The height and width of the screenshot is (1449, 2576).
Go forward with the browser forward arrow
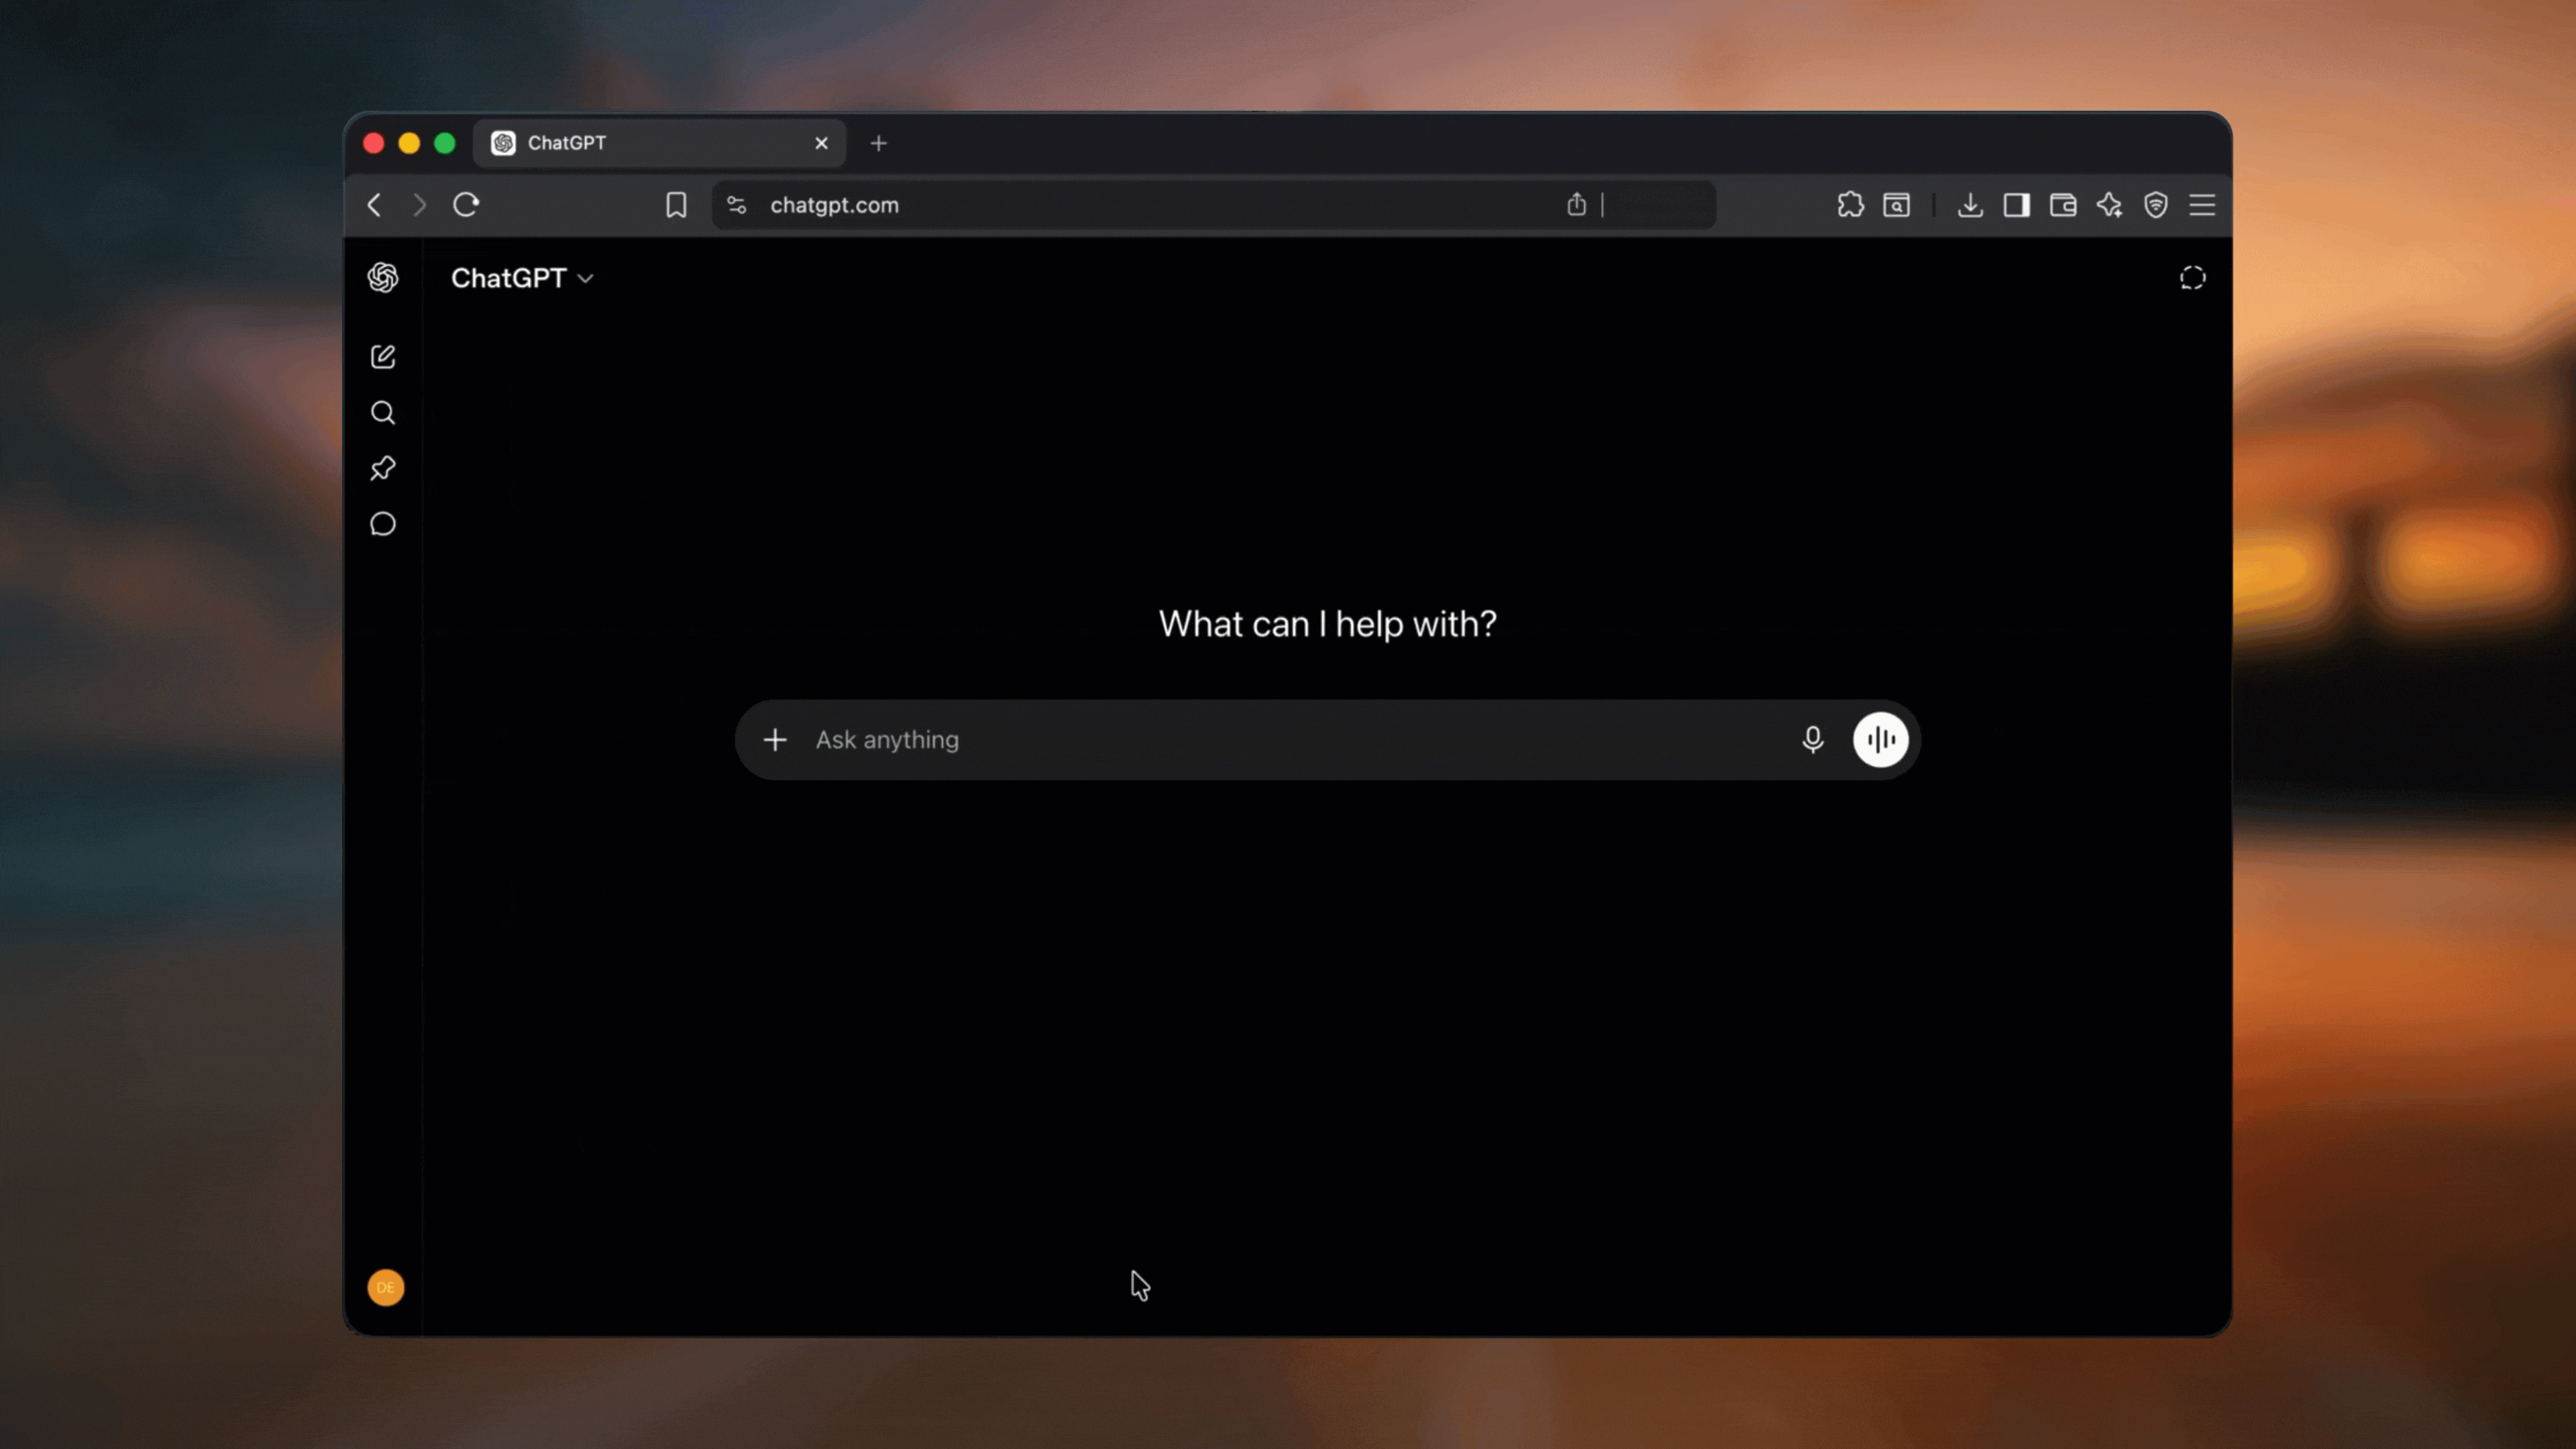(420, 205)
